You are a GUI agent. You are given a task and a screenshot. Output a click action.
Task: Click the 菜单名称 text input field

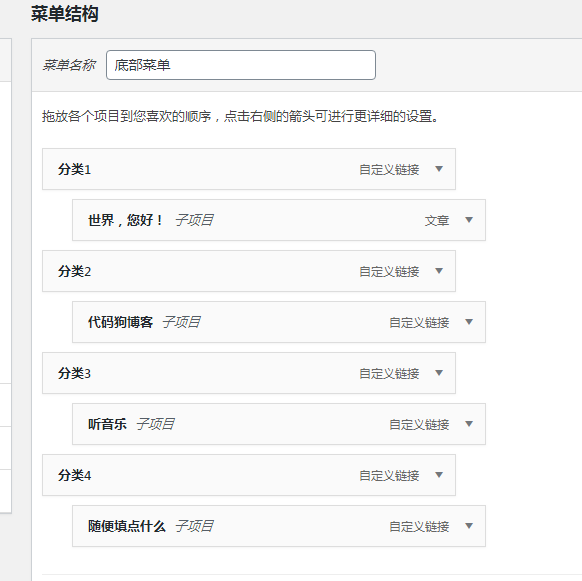(x=241, y=65)
